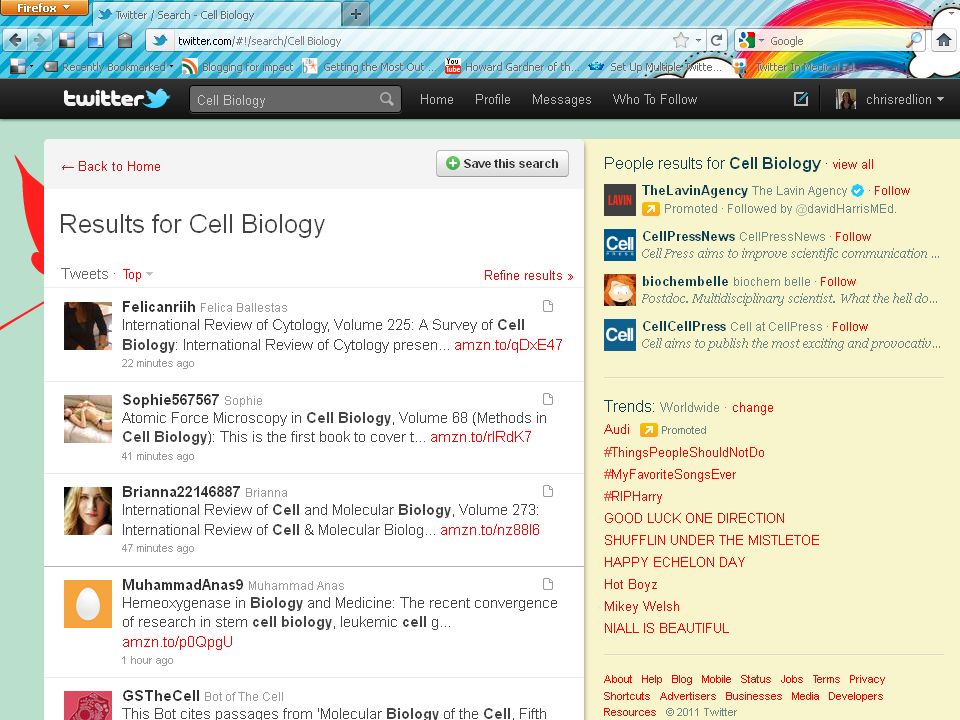Click the Save this search button
Viewport: 960px width, 720px height.
pos(502,163)
